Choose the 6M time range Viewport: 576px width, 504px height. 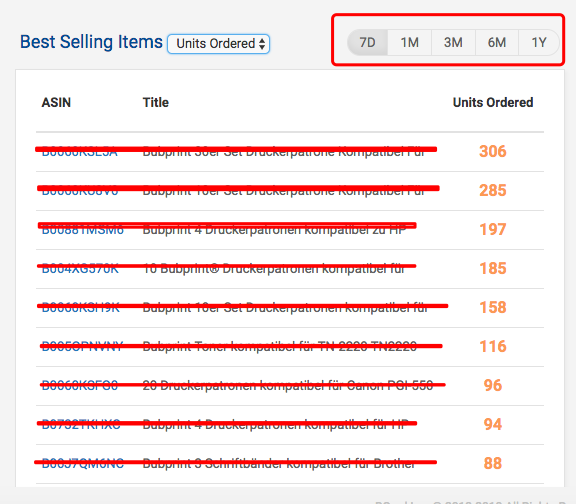point(497,43)
